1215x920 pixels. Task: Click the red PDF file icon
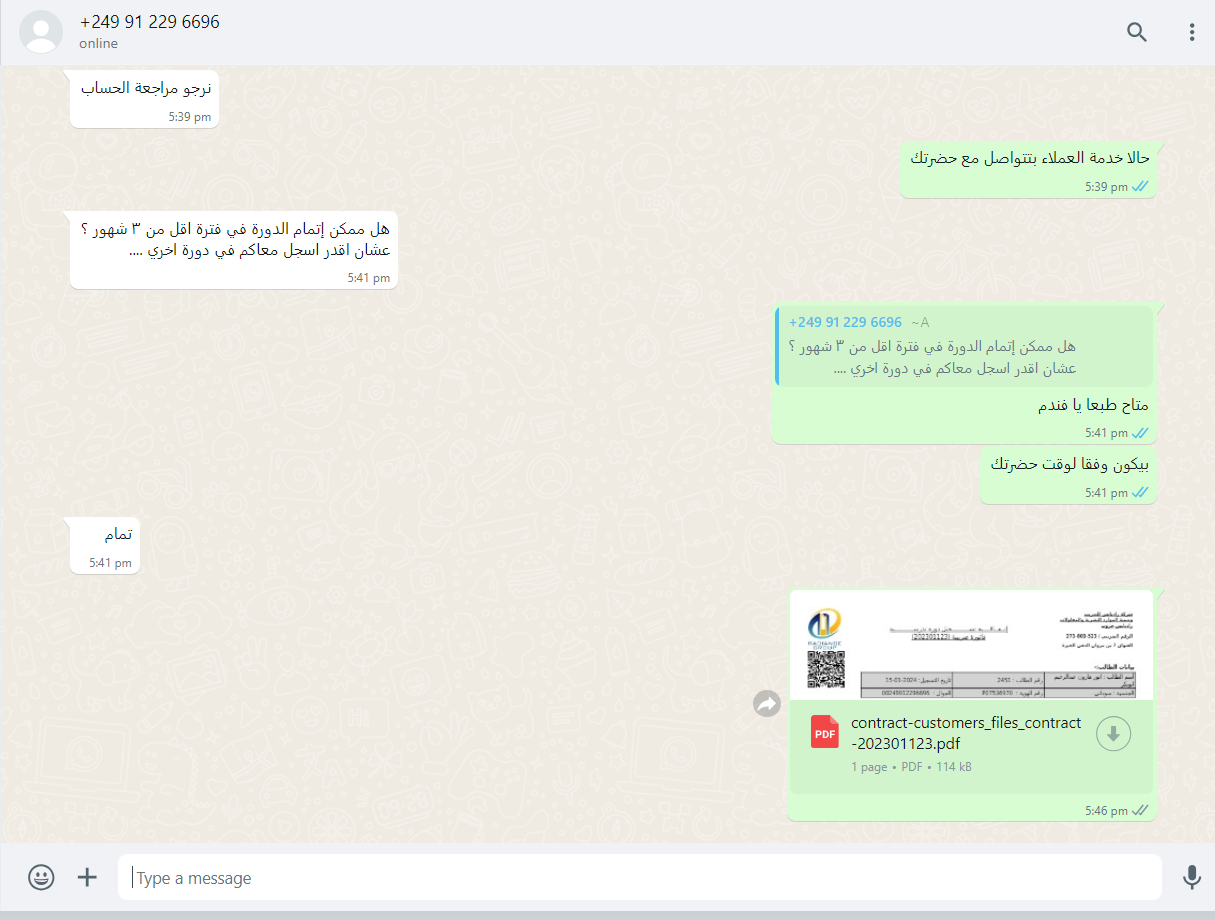click(x=825, y=732)
